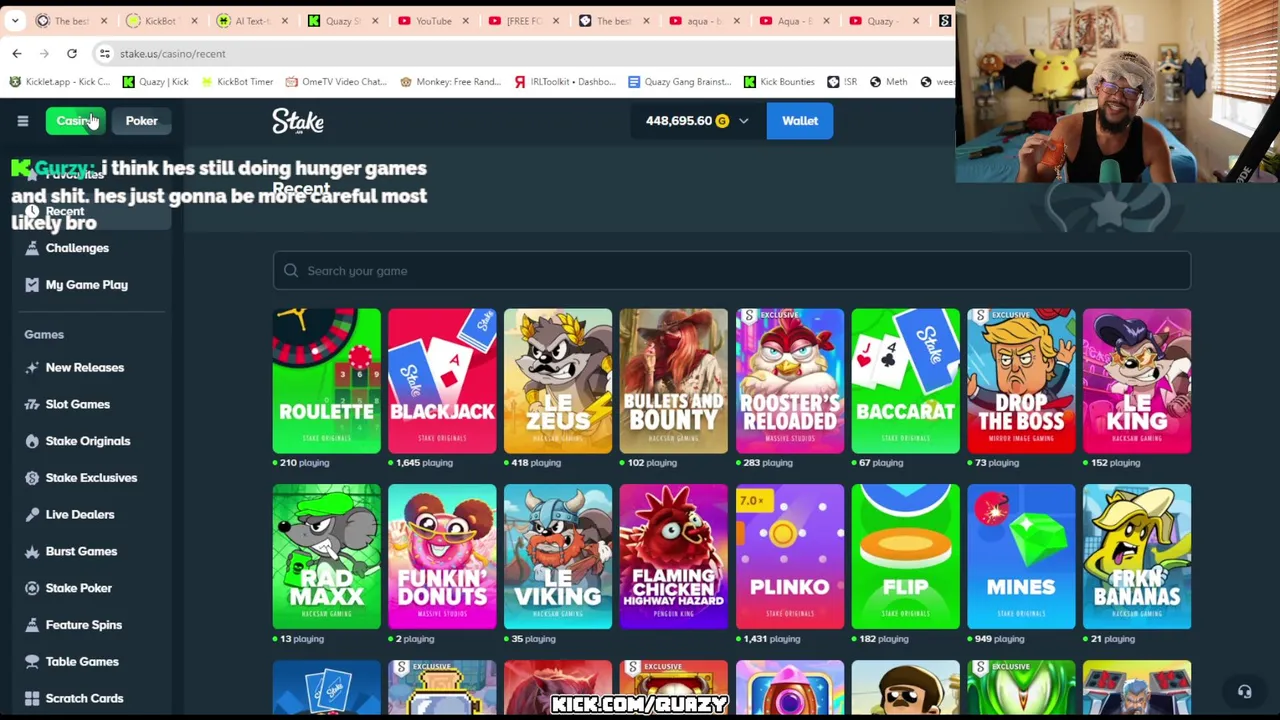This screenshot has width=1280, height=720.
Task: Switch to the Poker tab
Action: (141, 121)
